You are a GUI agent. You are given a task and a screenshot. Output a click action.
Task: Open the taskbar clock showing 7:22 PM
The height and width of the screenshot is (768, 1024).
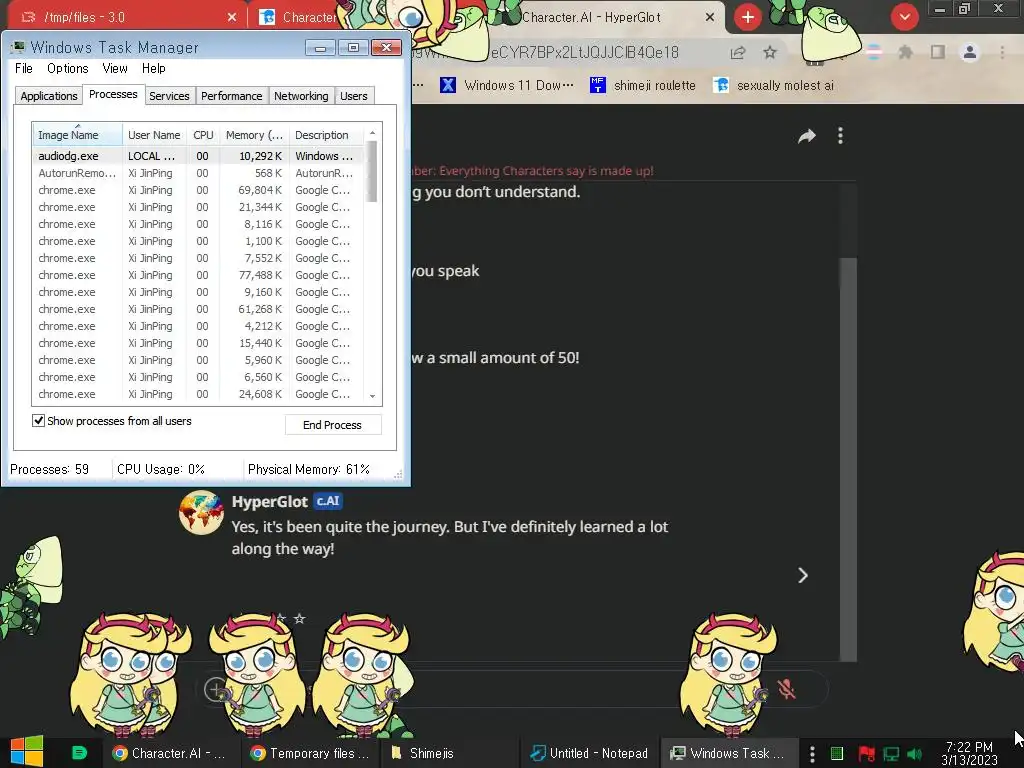pyautogui.click(x=969, y=754)
